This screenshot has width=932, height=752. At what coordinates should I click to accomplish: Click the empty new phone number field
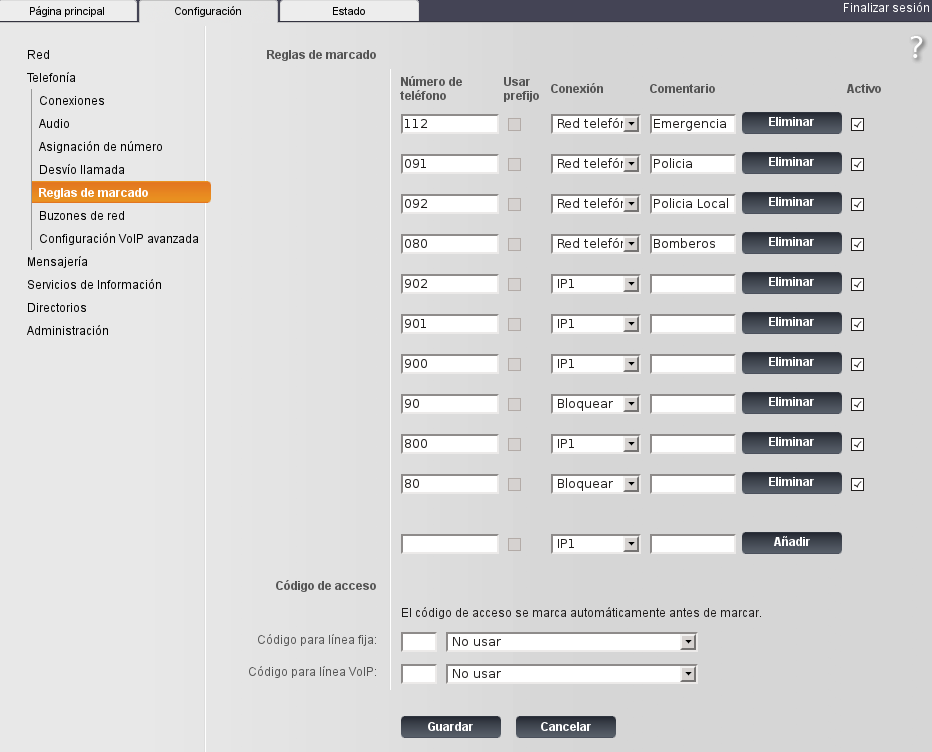click(x=449, y=544)
